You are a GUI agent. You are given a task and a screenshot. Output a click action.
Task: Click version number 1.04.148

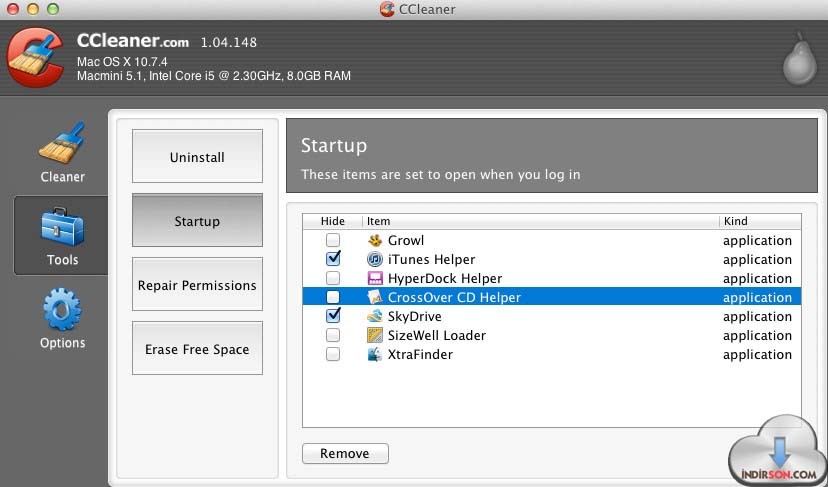click(229, 42)
